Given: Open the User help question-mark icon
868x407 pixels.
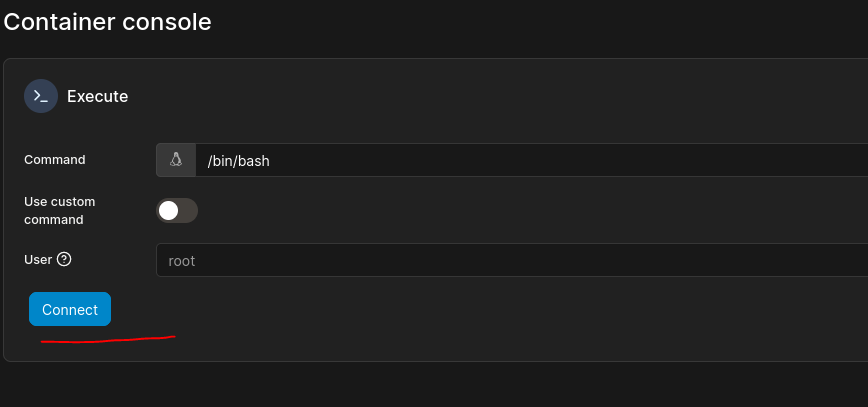Looking at the screenshot, I should [x=64, y=259].
